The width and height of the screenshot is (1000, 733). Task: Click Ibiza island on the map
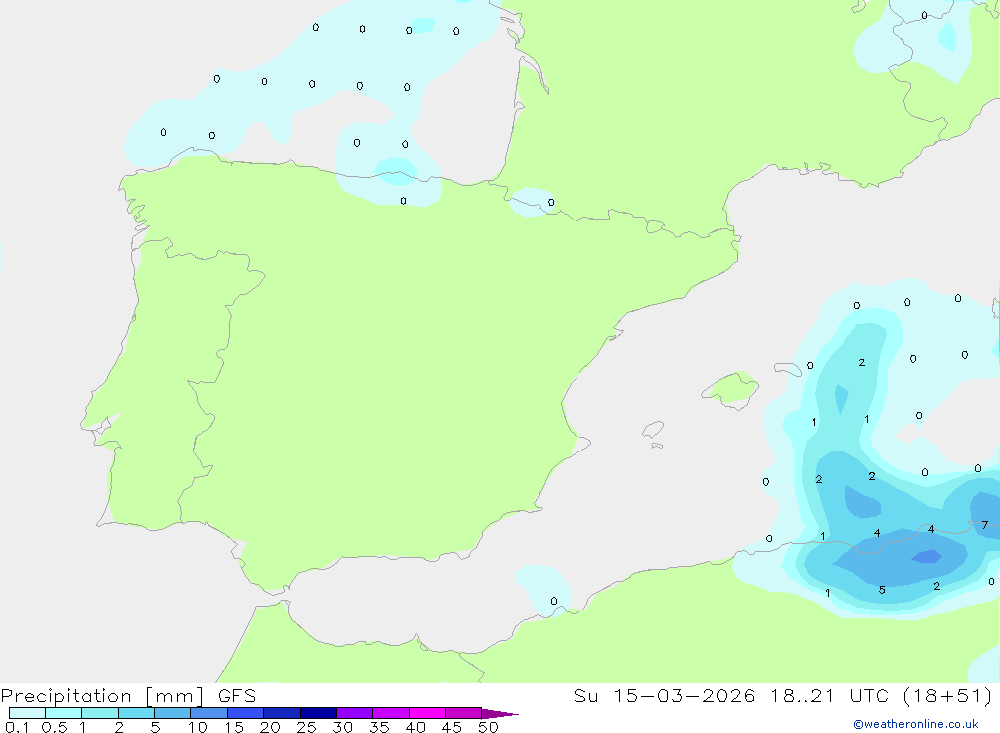(653, 429)
